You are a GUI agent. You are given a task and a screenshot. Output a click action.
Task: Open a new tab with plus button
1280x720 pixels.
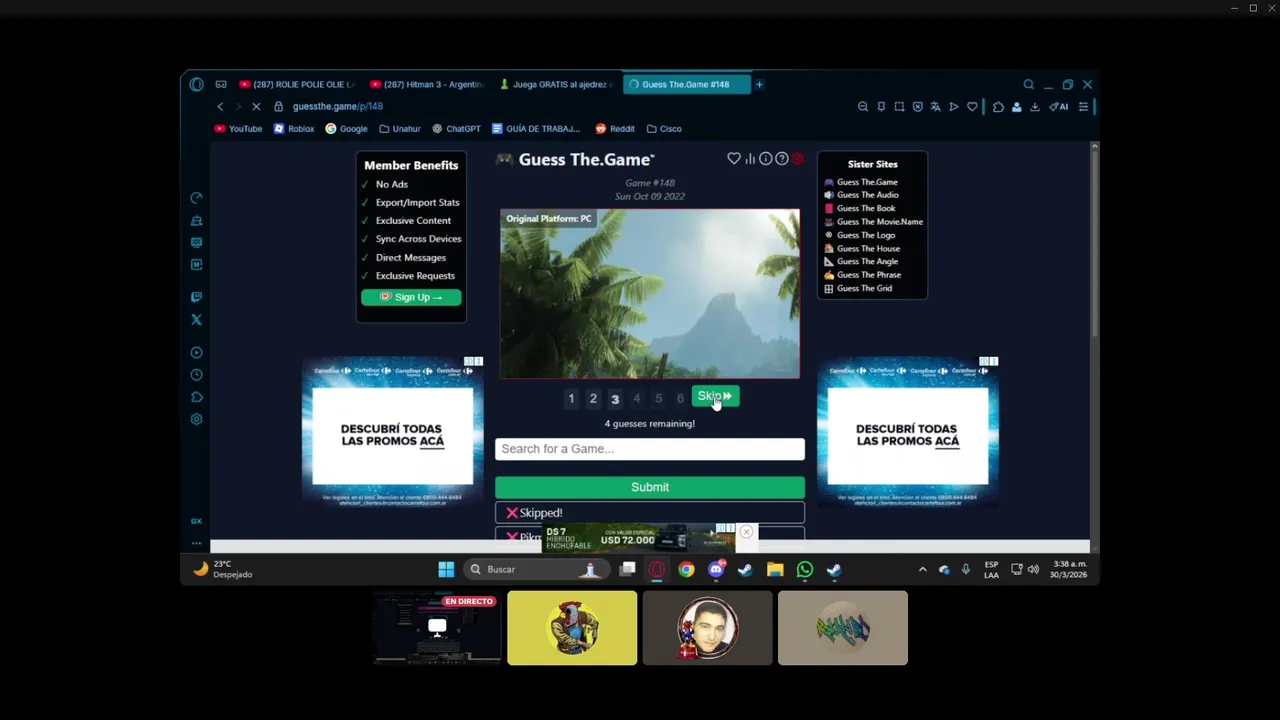pyautogui.click(x=759, y=84)
